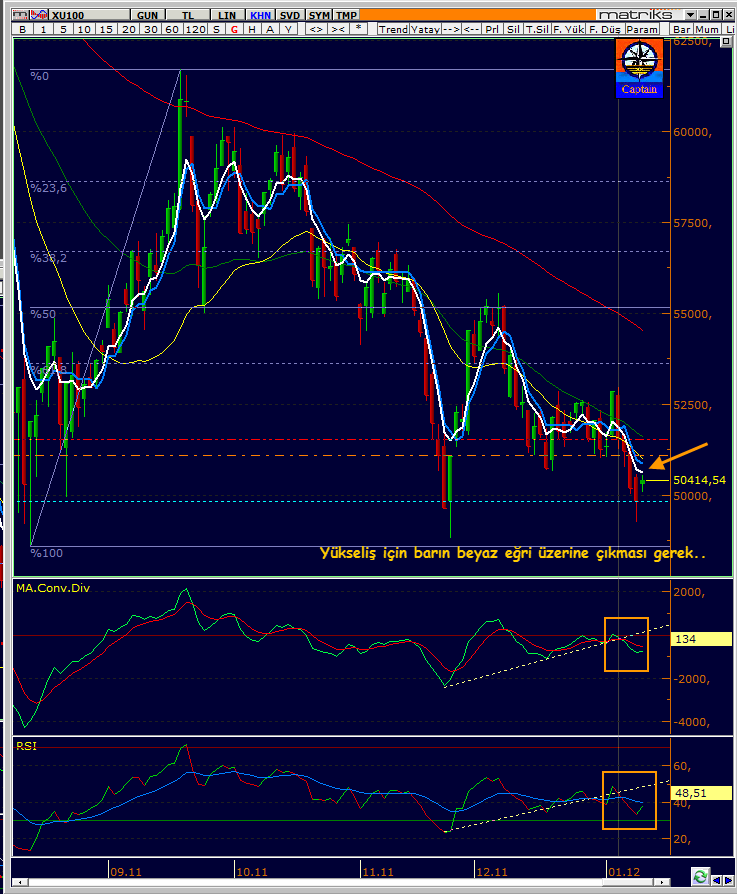Step chart backward with blue left arrow
Screen dimensions: 737x894
(x=716, y=880)
